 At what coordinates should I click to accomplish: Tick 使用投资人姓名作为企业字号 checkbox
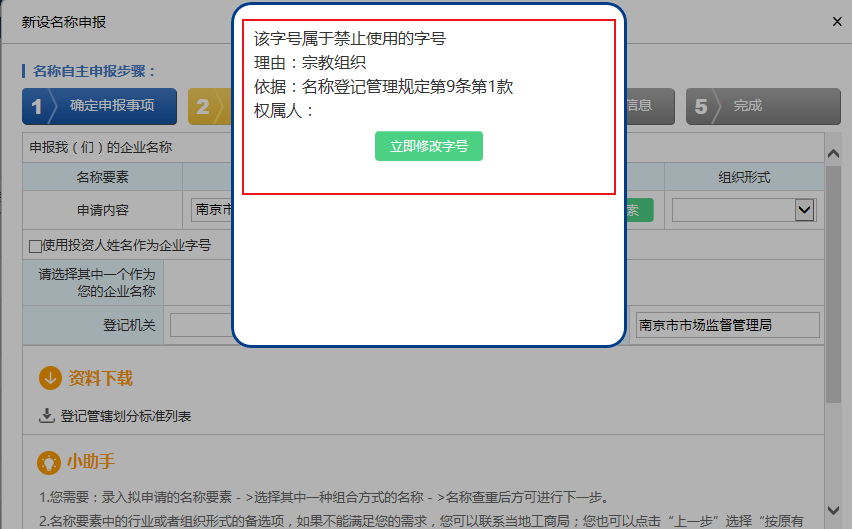[x=35, y=246]
